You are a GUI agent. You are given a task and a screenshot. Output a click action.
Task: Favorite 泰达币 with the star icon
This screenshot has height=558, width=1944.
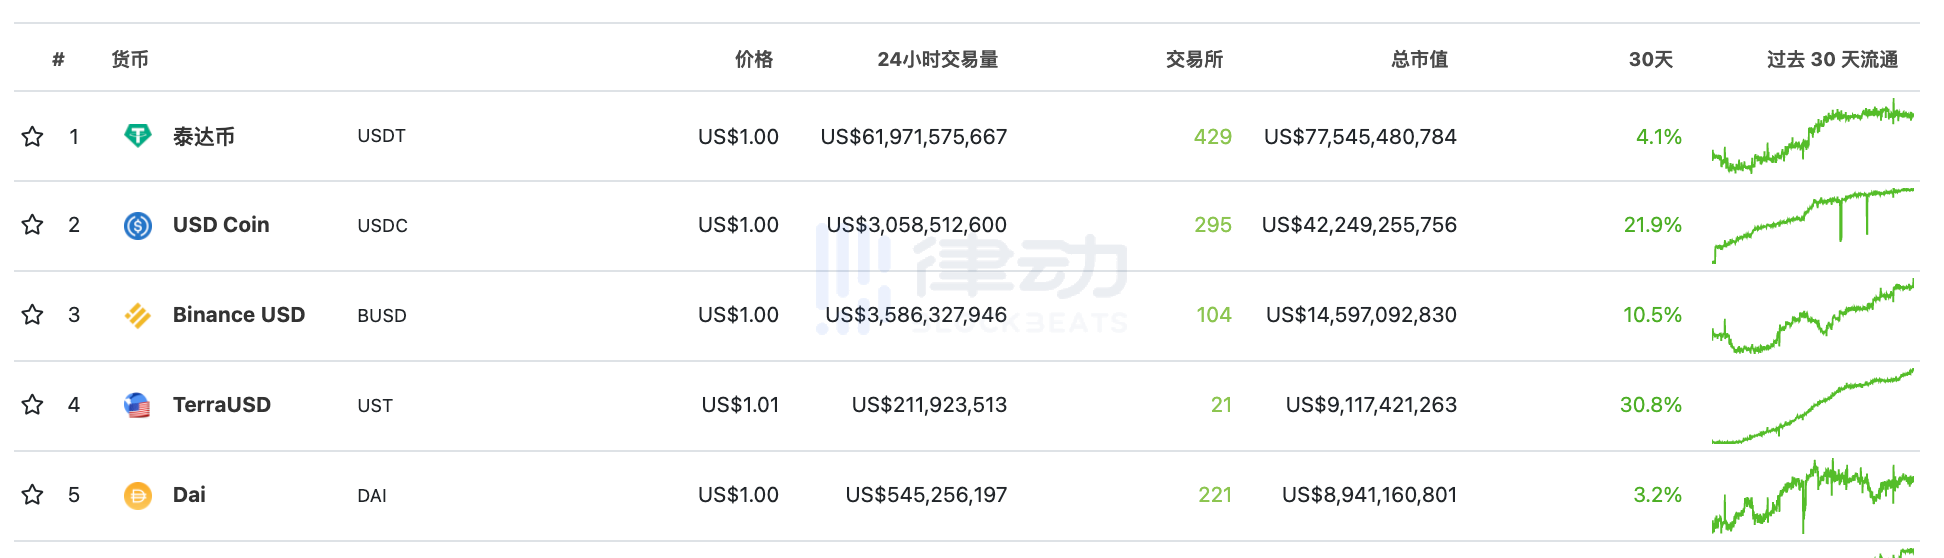tap(33, 136)
